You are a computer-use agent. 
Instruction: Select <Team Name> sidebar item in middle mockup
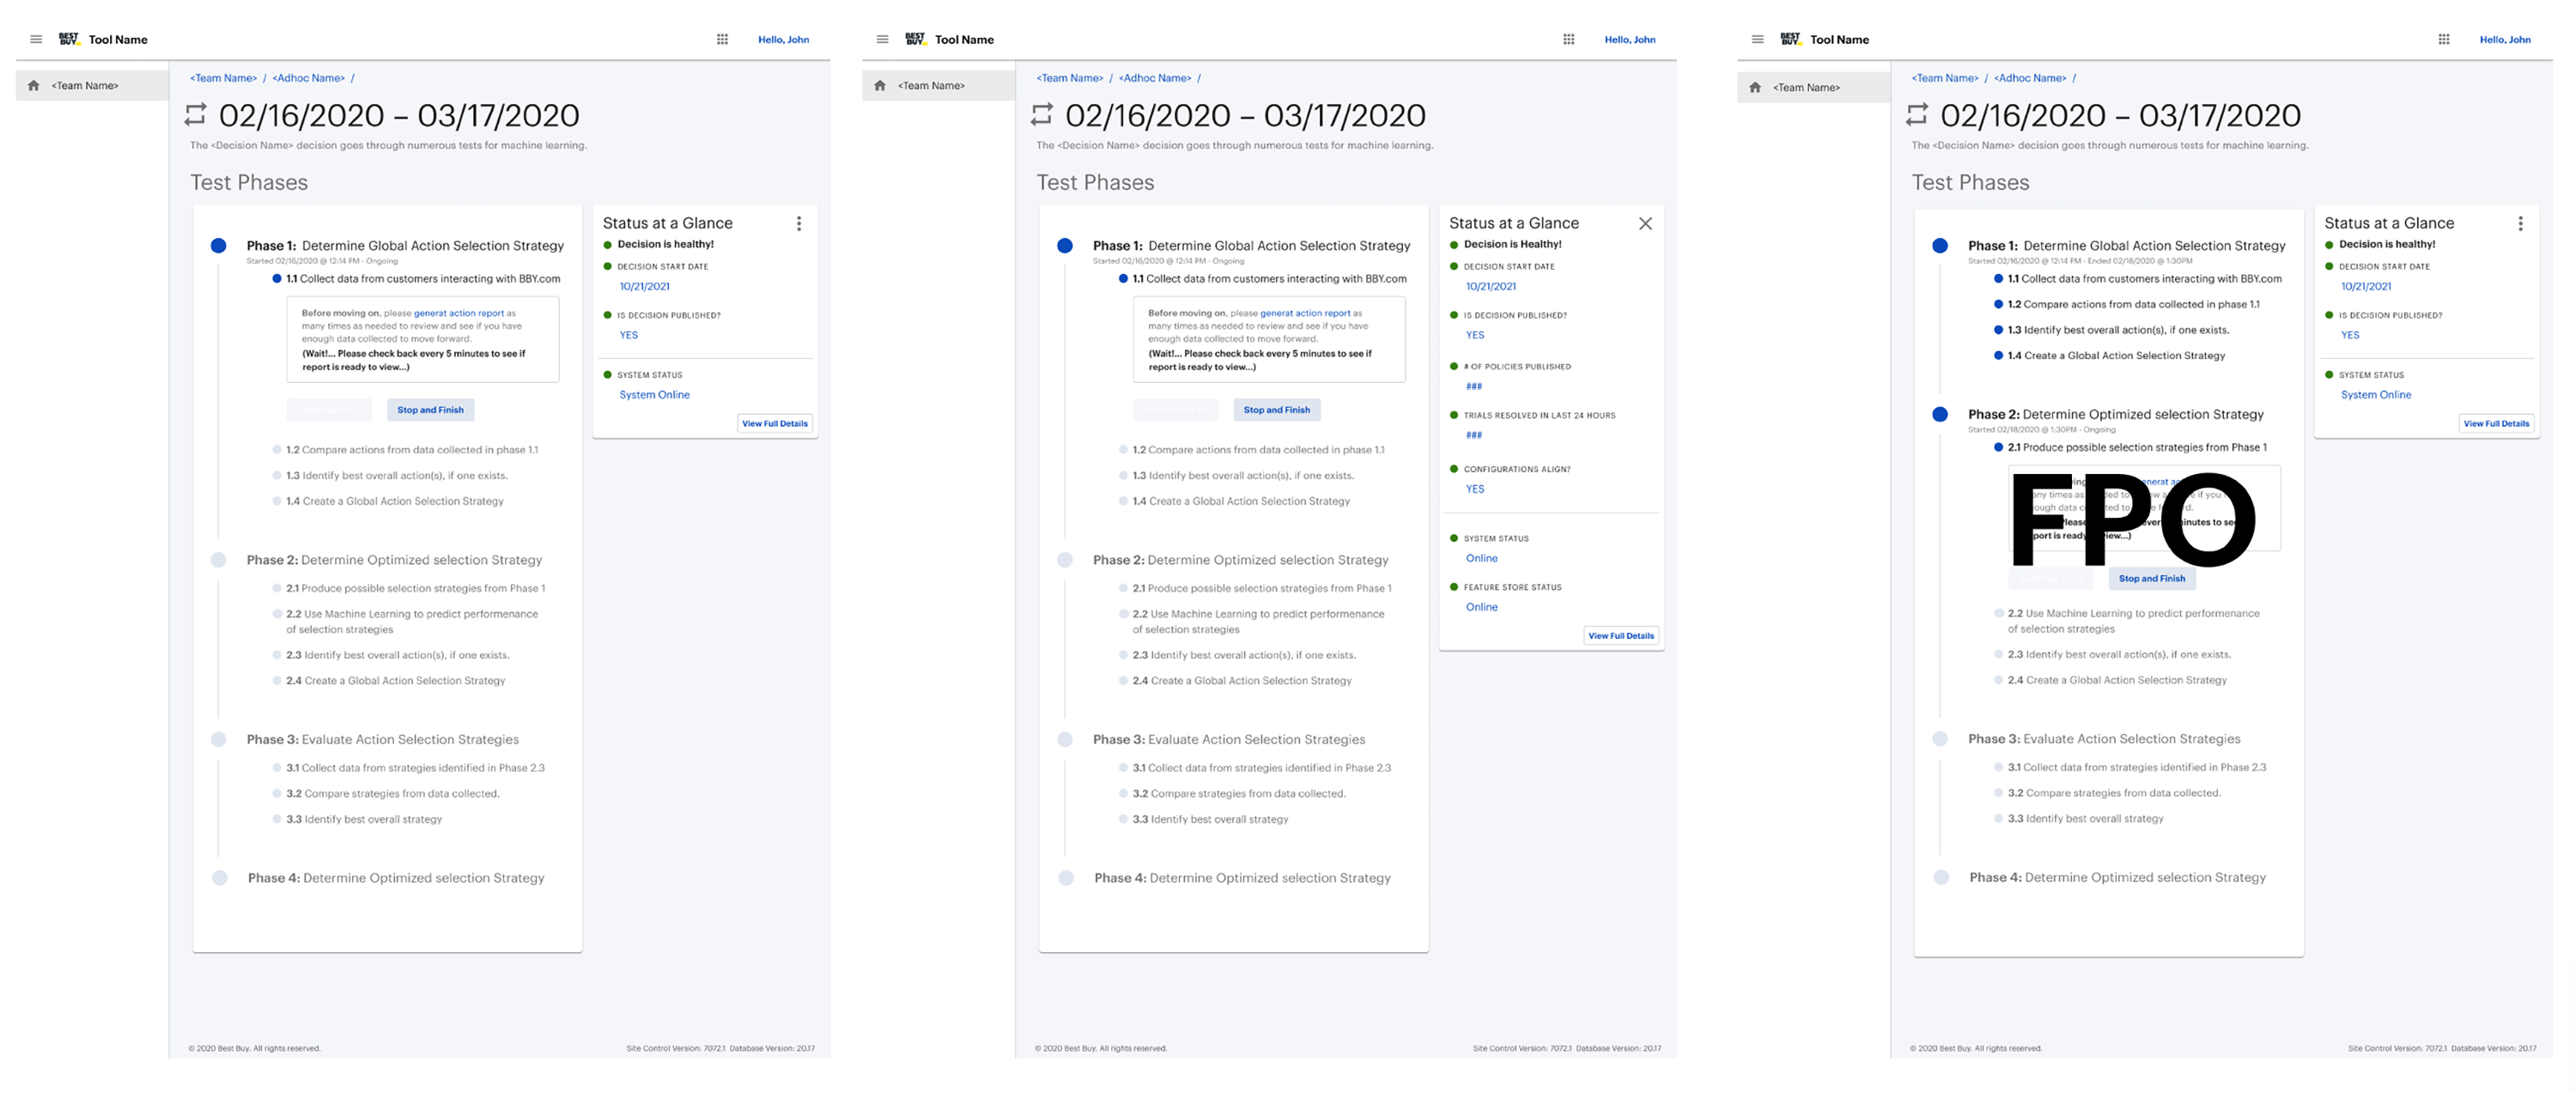(x=938, y=86)
